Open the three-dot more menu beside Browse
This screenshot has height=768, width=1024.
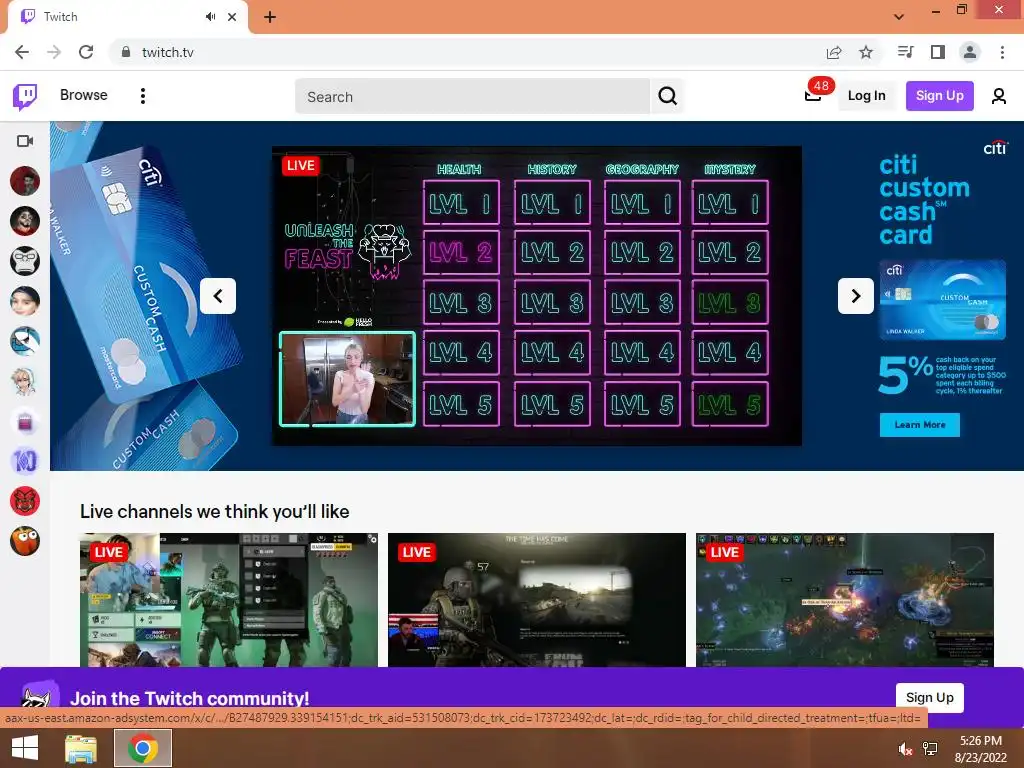coord(143,96)
